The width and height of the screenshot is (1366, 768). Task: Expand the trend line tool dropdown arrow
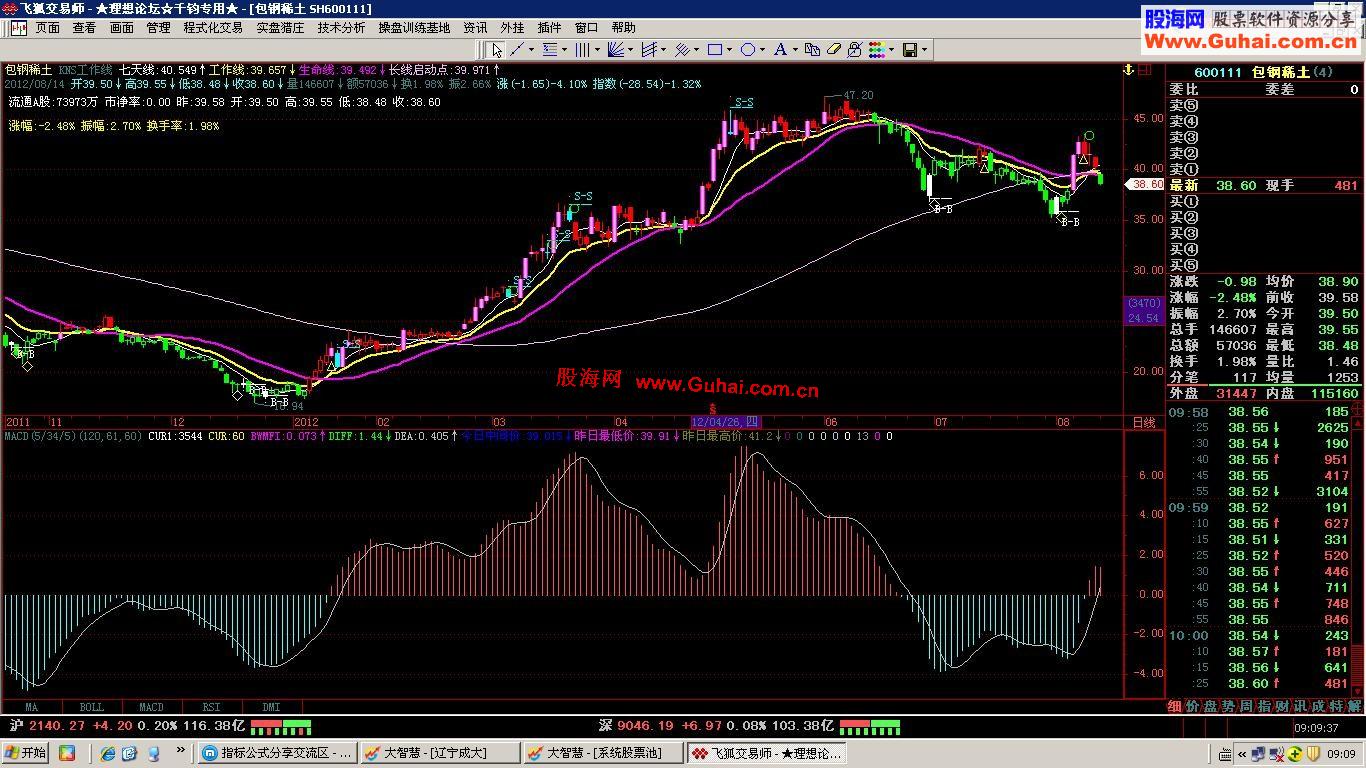click(531, 49)
